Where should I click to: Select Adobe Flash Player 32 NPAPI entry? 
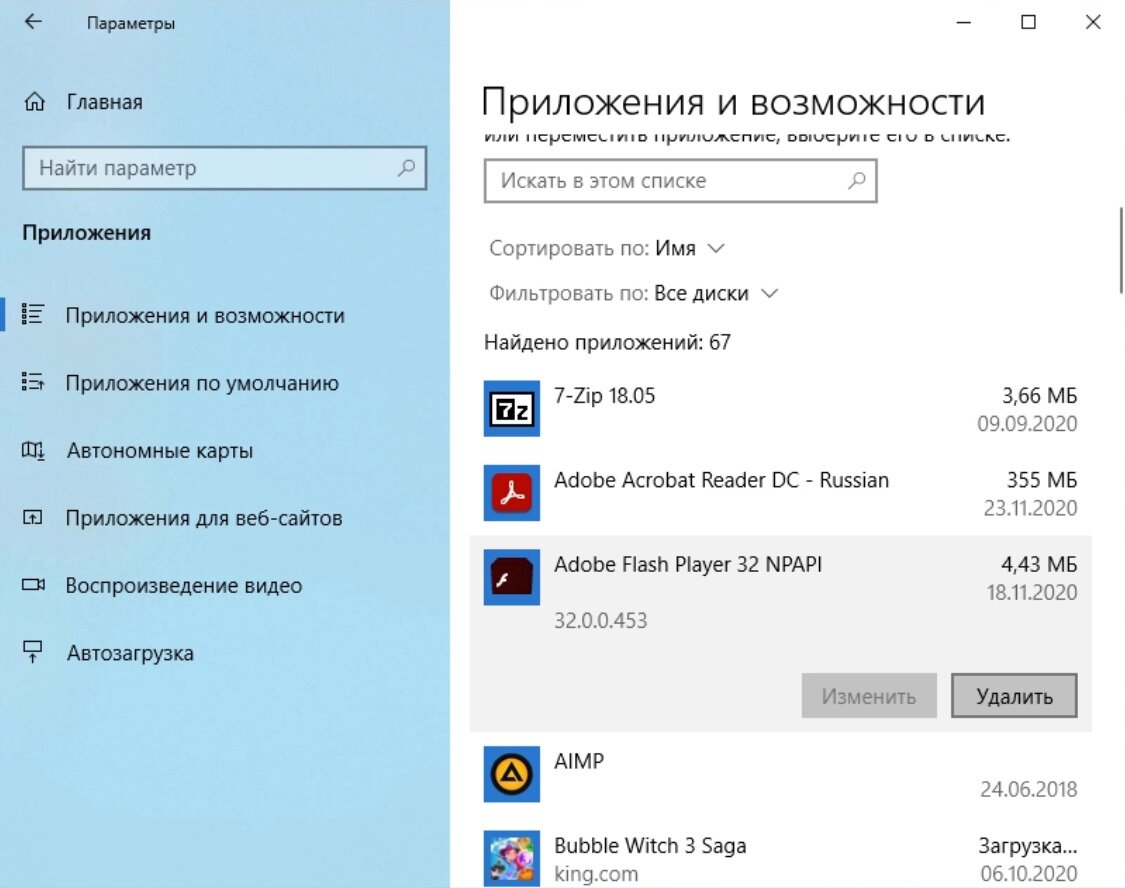coord(781,633)
